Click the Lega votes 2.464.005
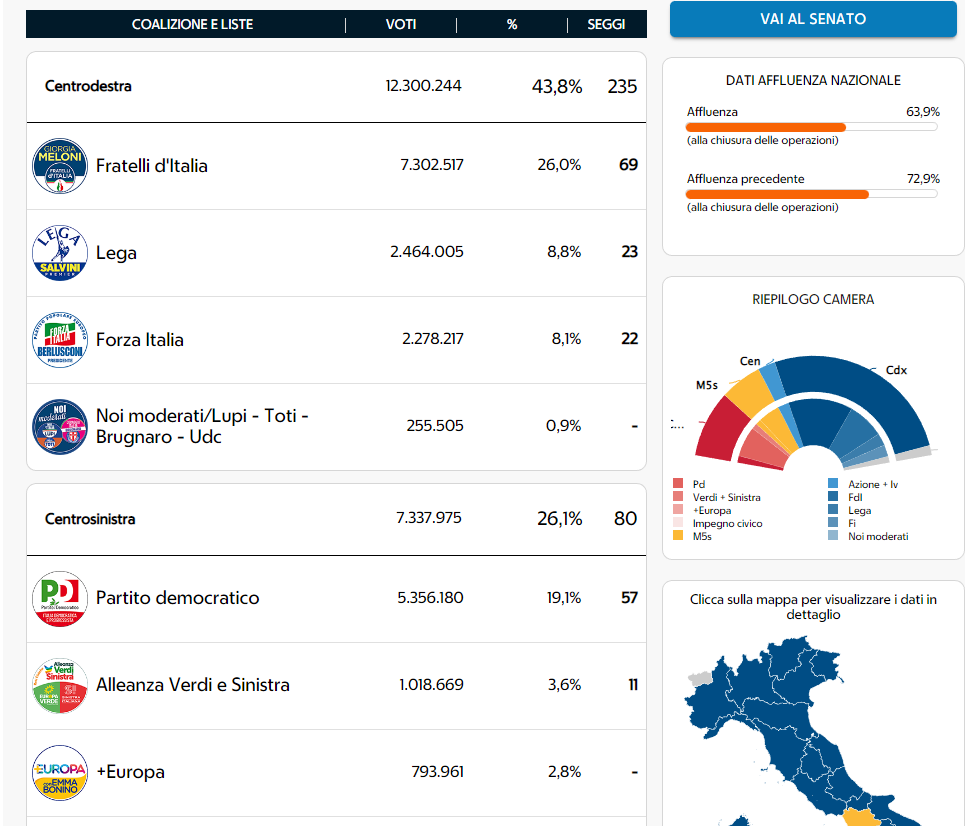This screenshot has width=965, height=826. pyautogui.click(x=426, y=252)
